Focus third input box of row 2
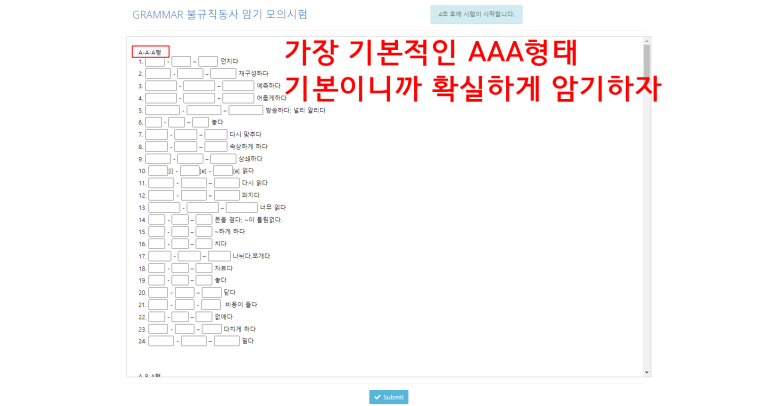 tap(223, 73)
